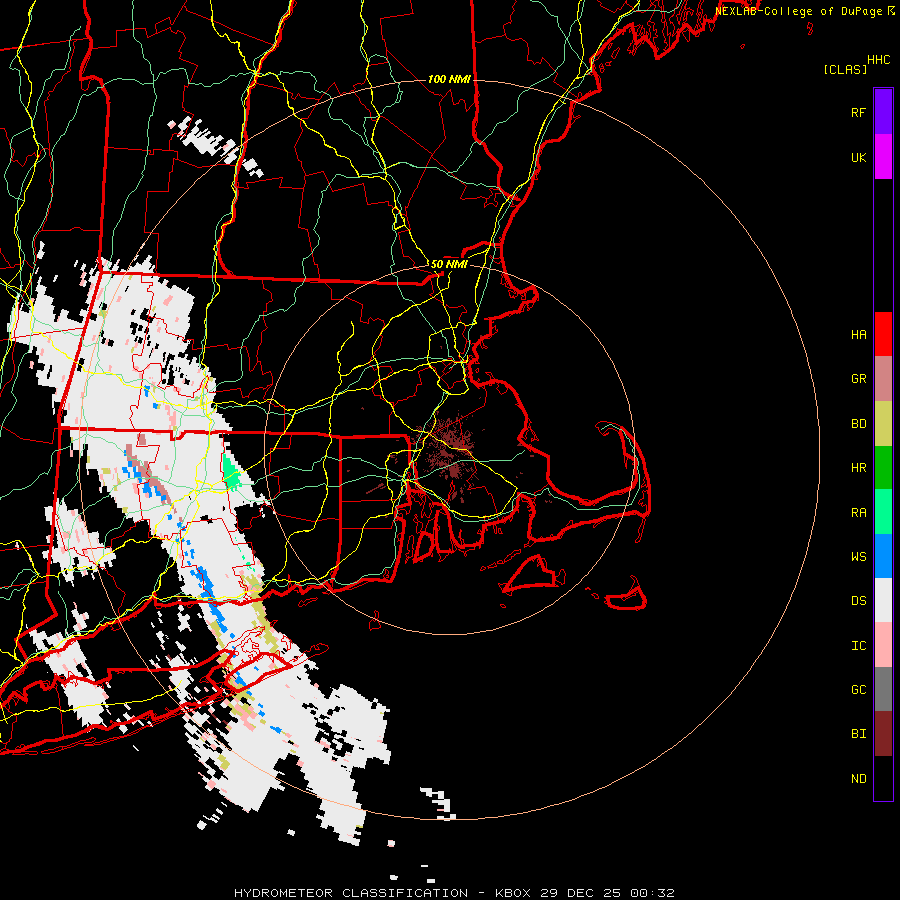Click the 50 NMI range ring label
Screen dimensions: 900x900
coord(449,264)
